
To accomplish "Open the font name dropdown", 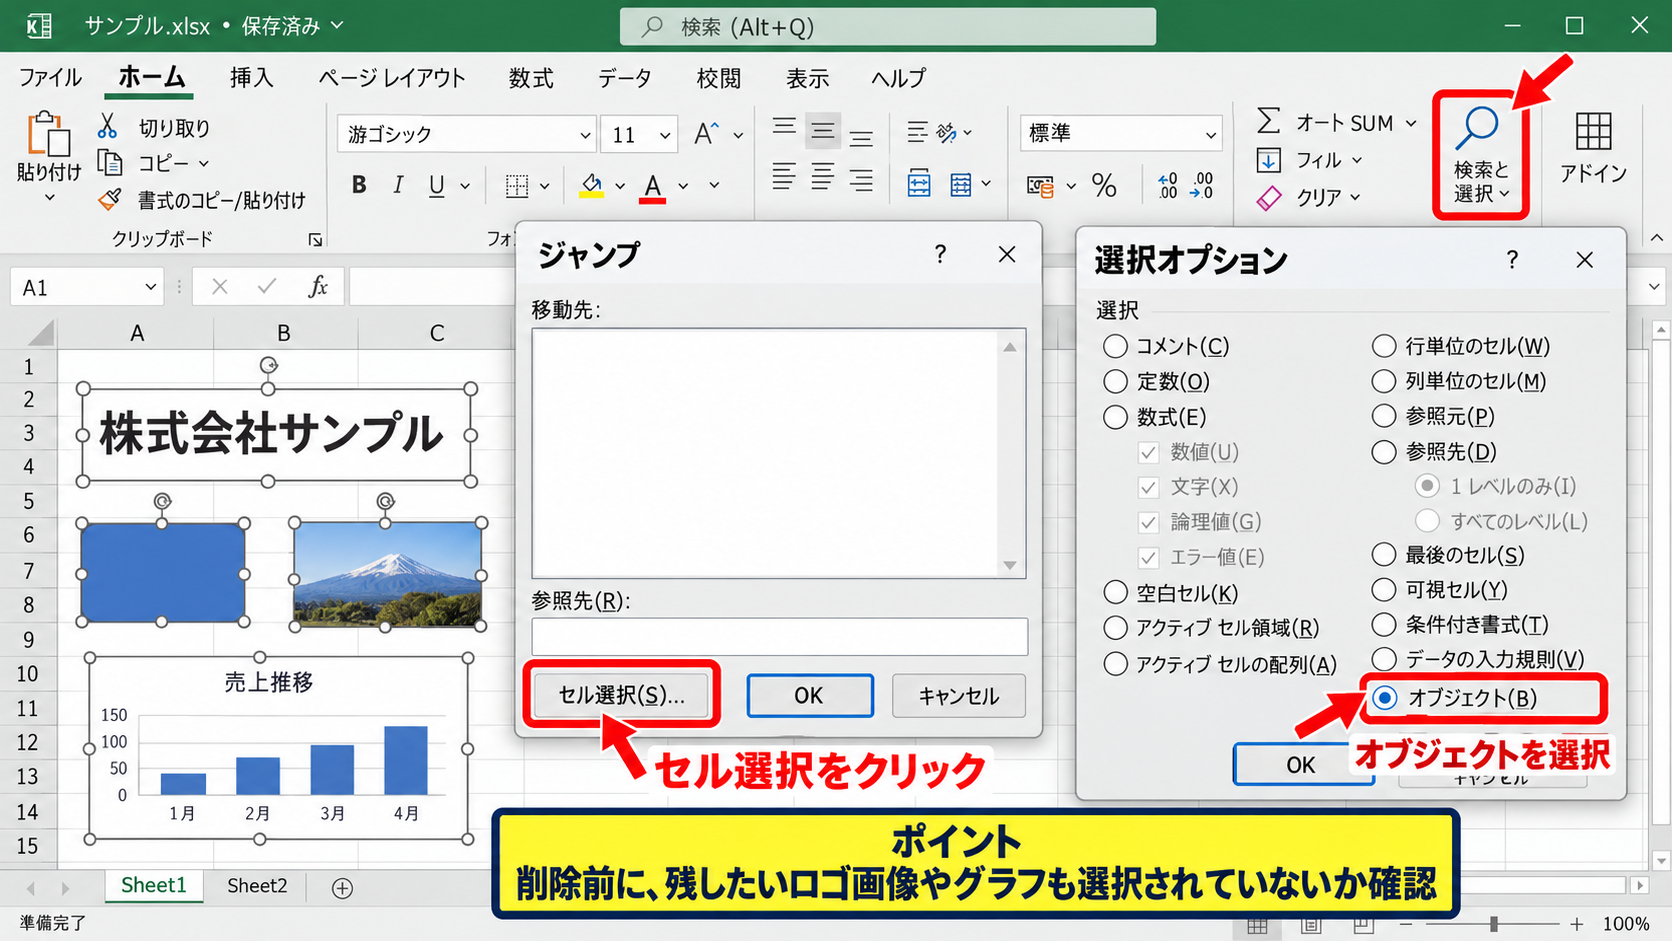I will [x=585, y=134].
